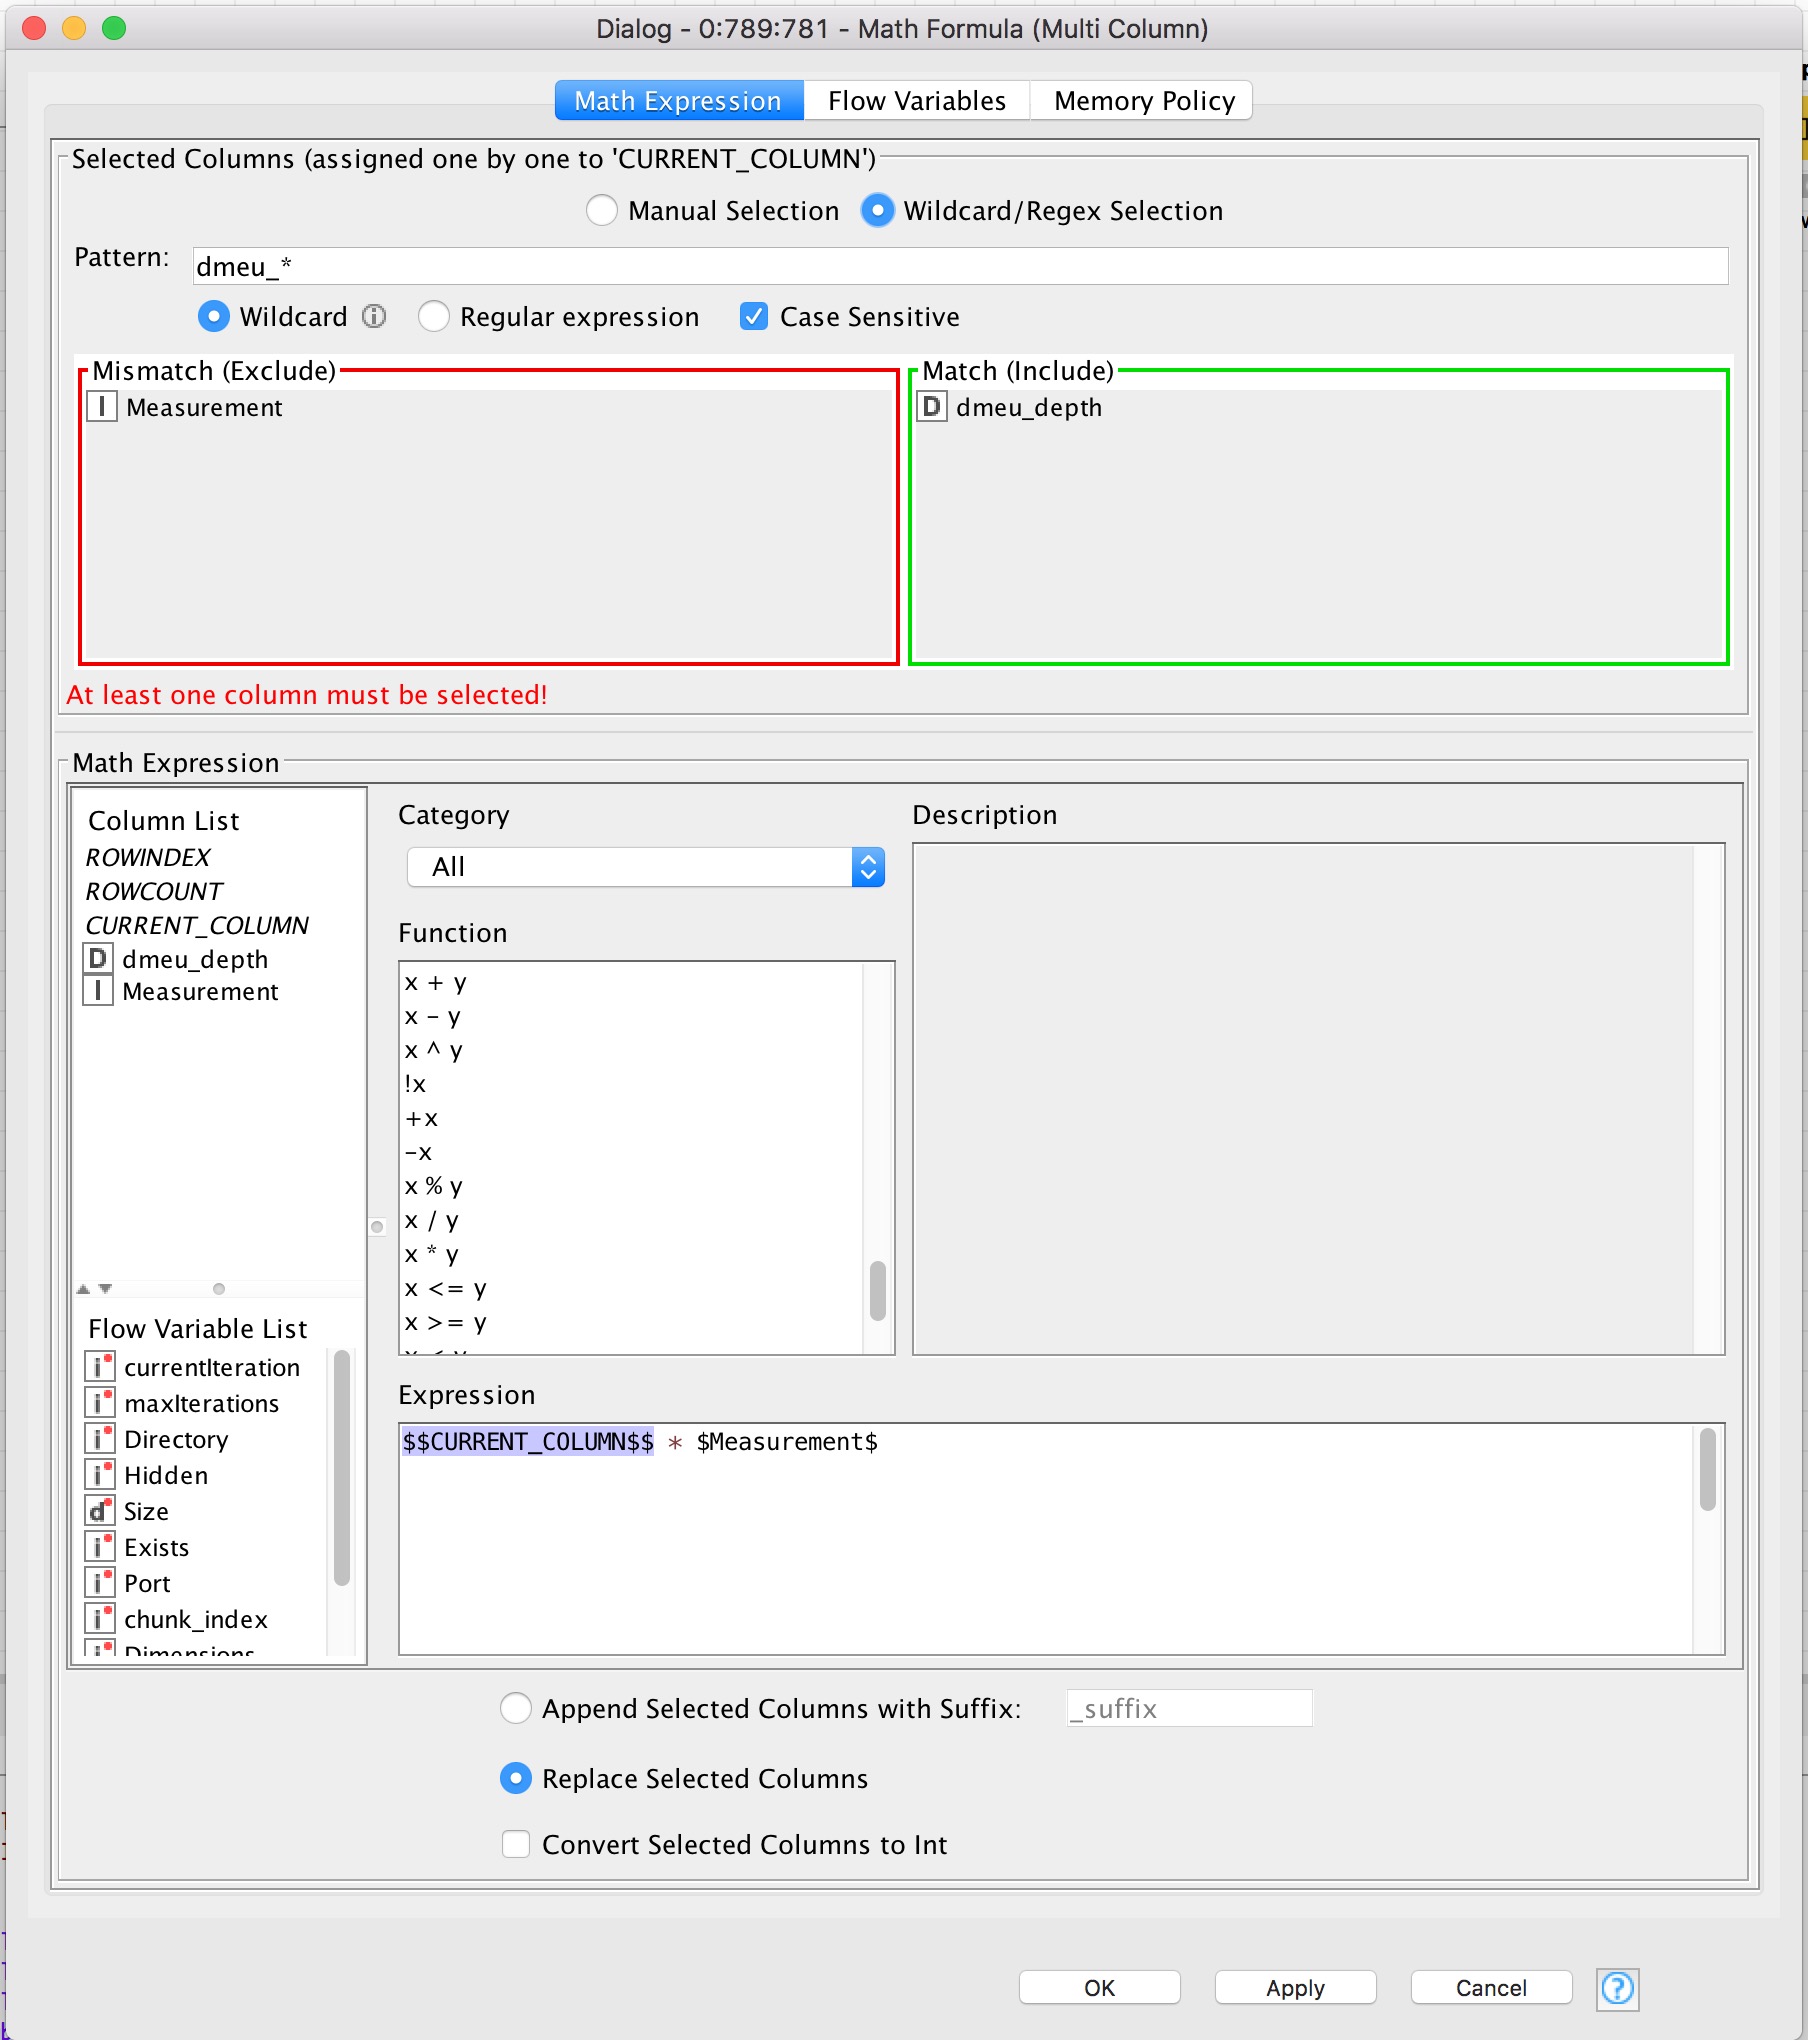Click the help question mark icon
Image resolution: width=1808 pixels, height=2040 pixels.
1616,1988
